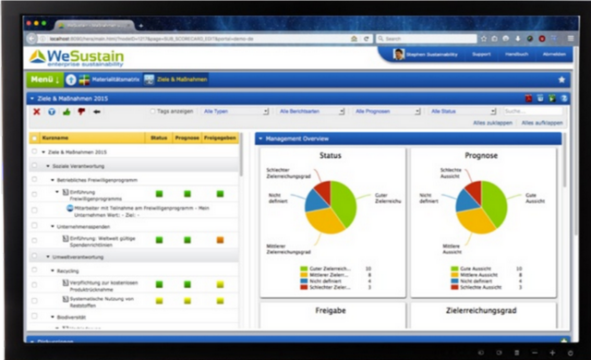Tick the header checkbox next to Kurzname

(34, 138)
